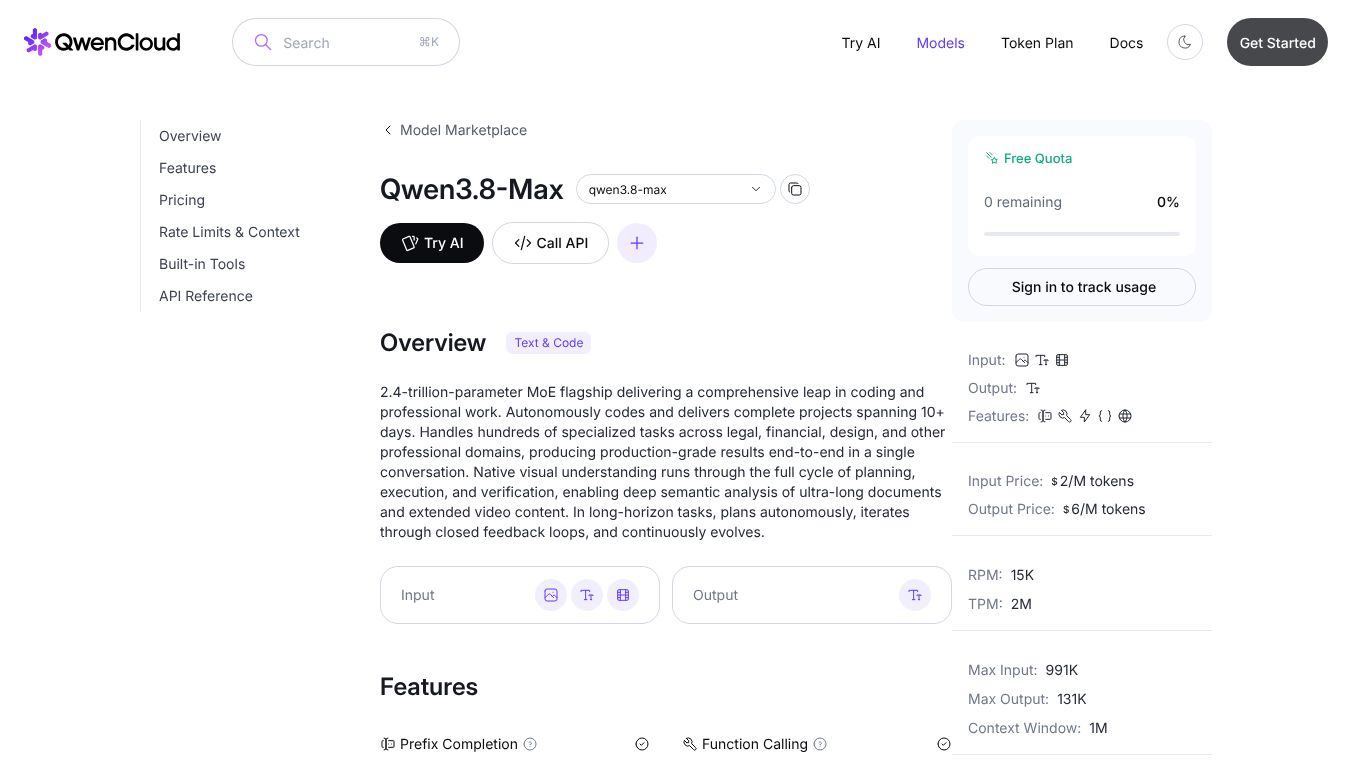1352x760 pixels.
Task: Click checkmark for Prefix Completion
Action: pos(642,744)
